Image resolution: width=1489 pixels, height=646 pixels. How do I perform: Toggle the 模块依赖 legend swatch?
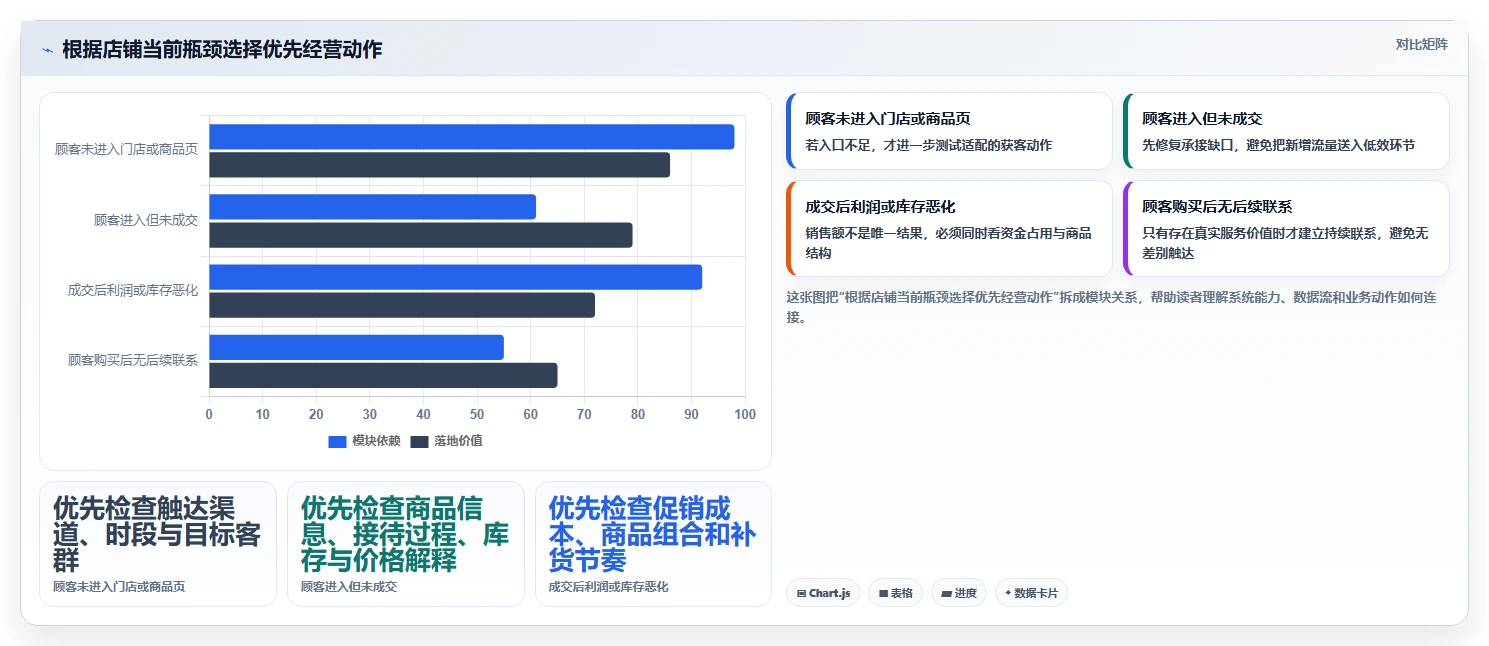click(x=337, y=441)
